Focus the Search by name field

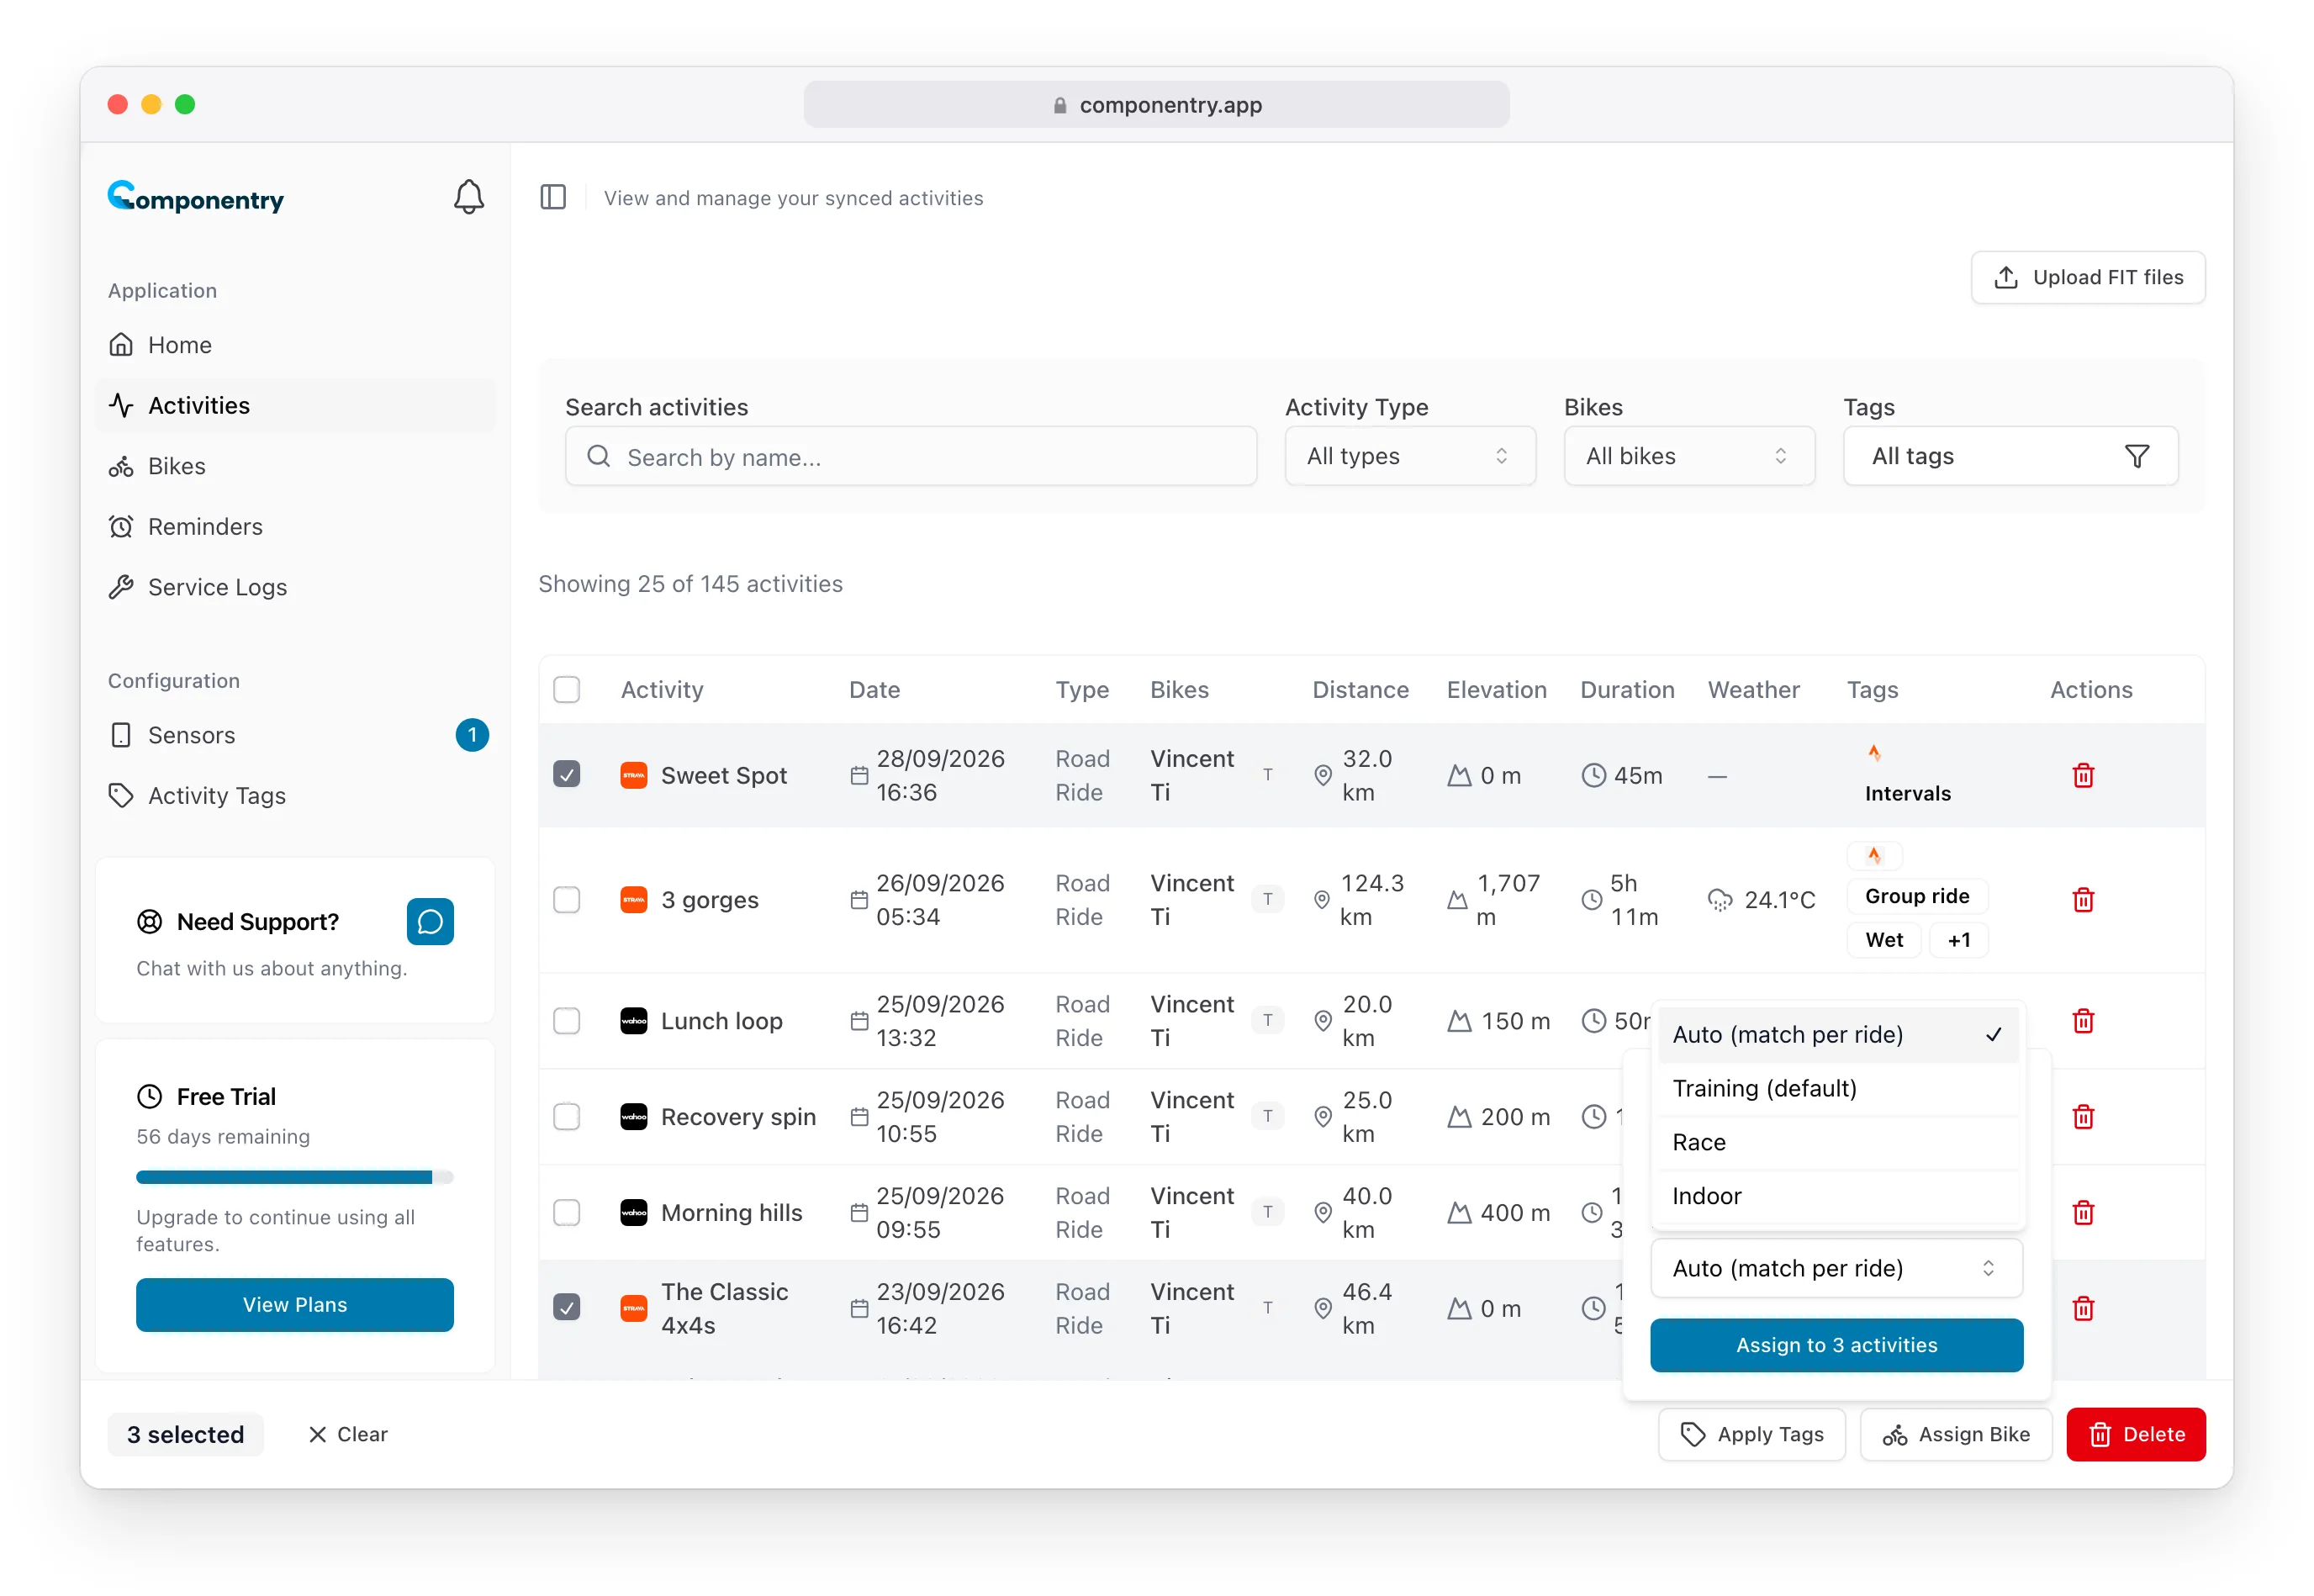pyautogui.click(x=911, y=456)
